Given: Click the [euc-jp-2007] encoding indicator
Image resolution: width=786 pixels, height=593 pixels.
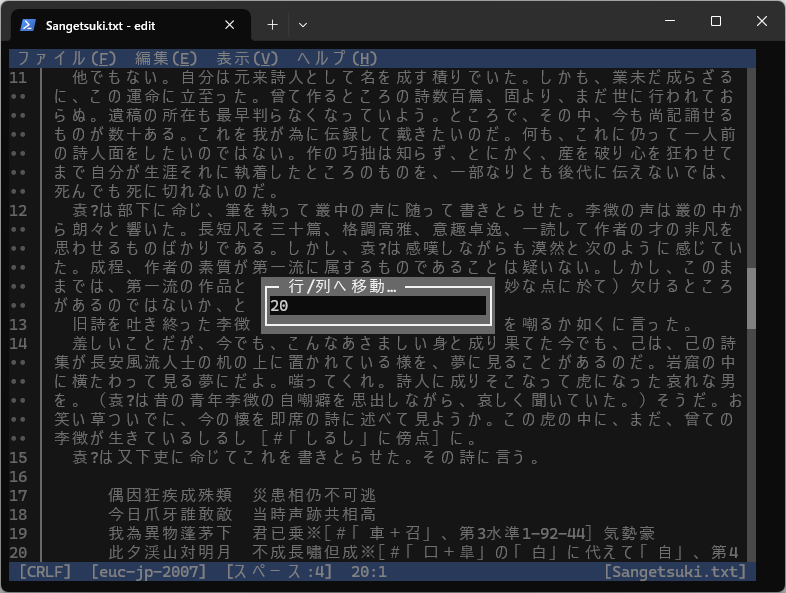Looking at the screenshot, I should 148,571.
